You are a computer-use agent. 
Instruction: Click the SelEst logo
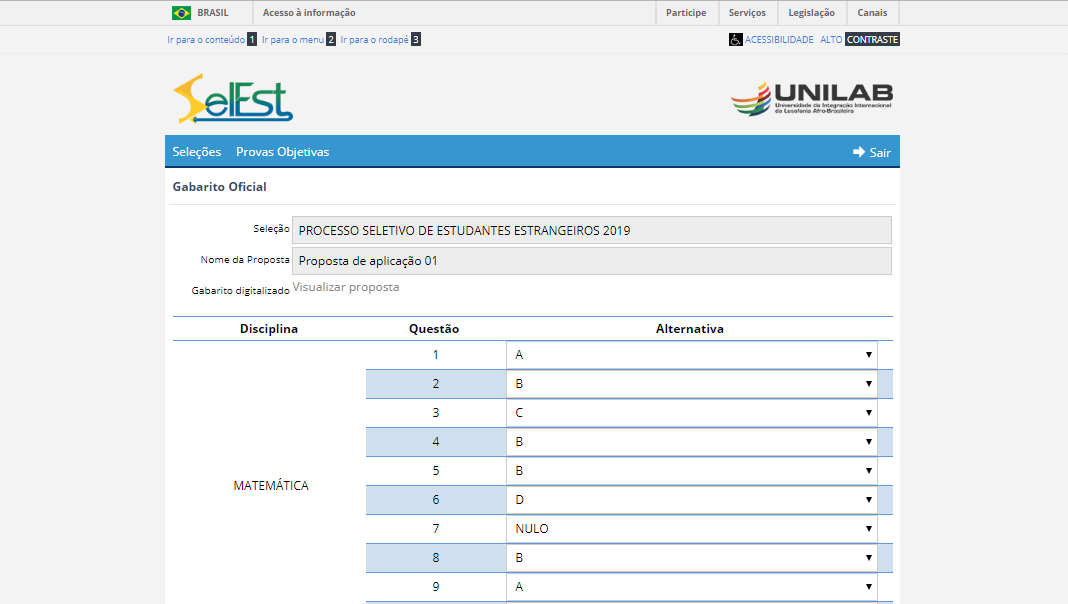(x=233, y=99)
